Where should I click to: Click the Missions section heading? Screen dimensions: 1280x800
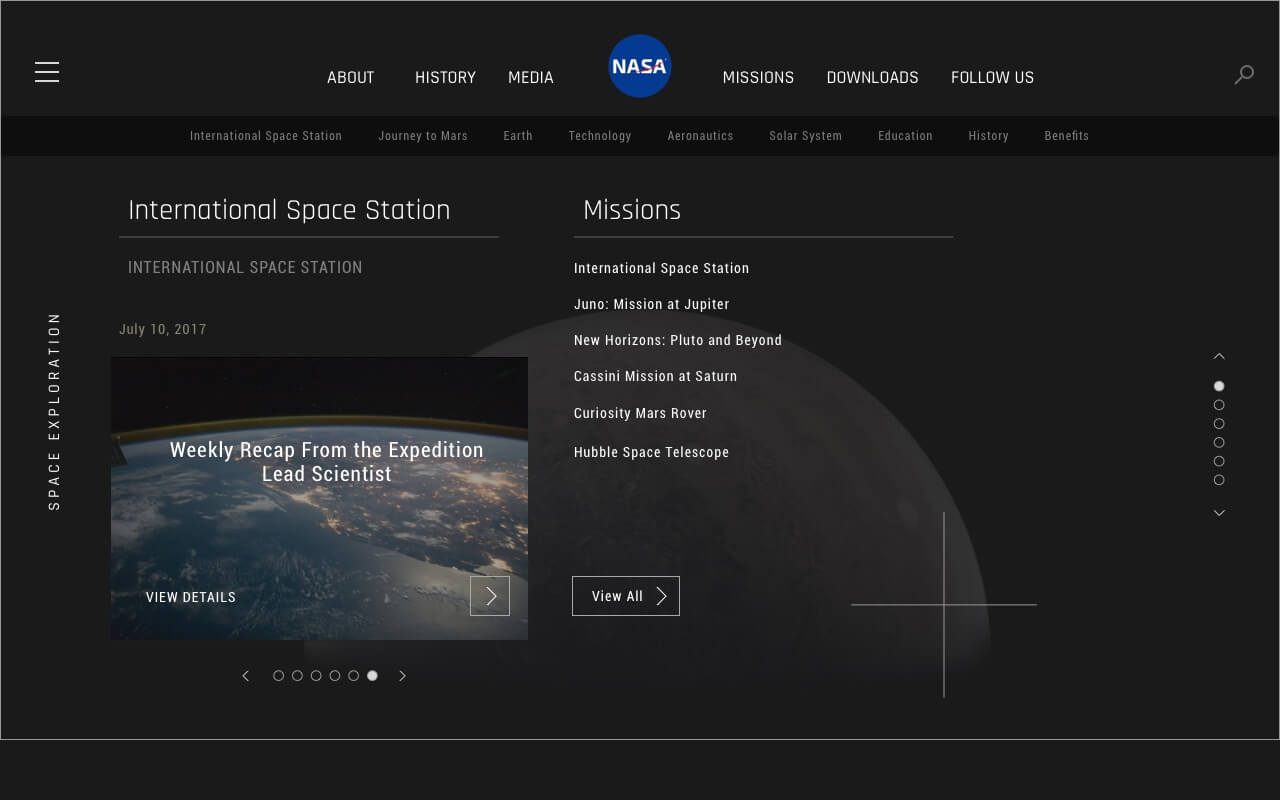pyautogui.click(x=632, y=210)
